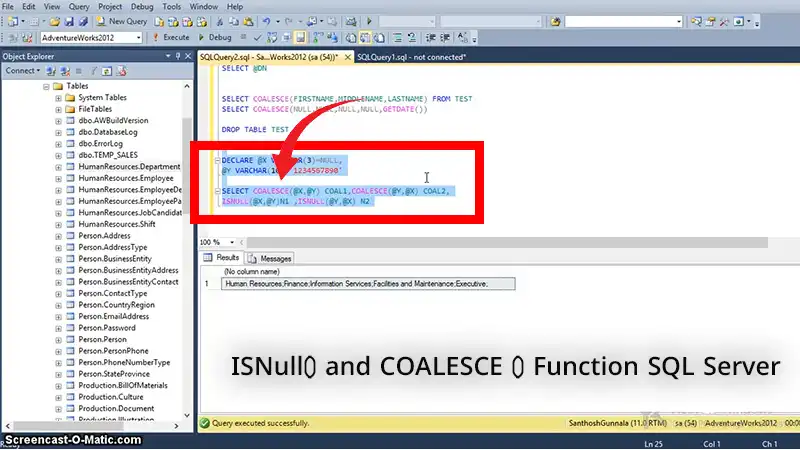Viewport: 800px width, 450px height.
Task: Click the DROP TABLE TEST line
Action: pyautogui.click(x=255, y=130)
